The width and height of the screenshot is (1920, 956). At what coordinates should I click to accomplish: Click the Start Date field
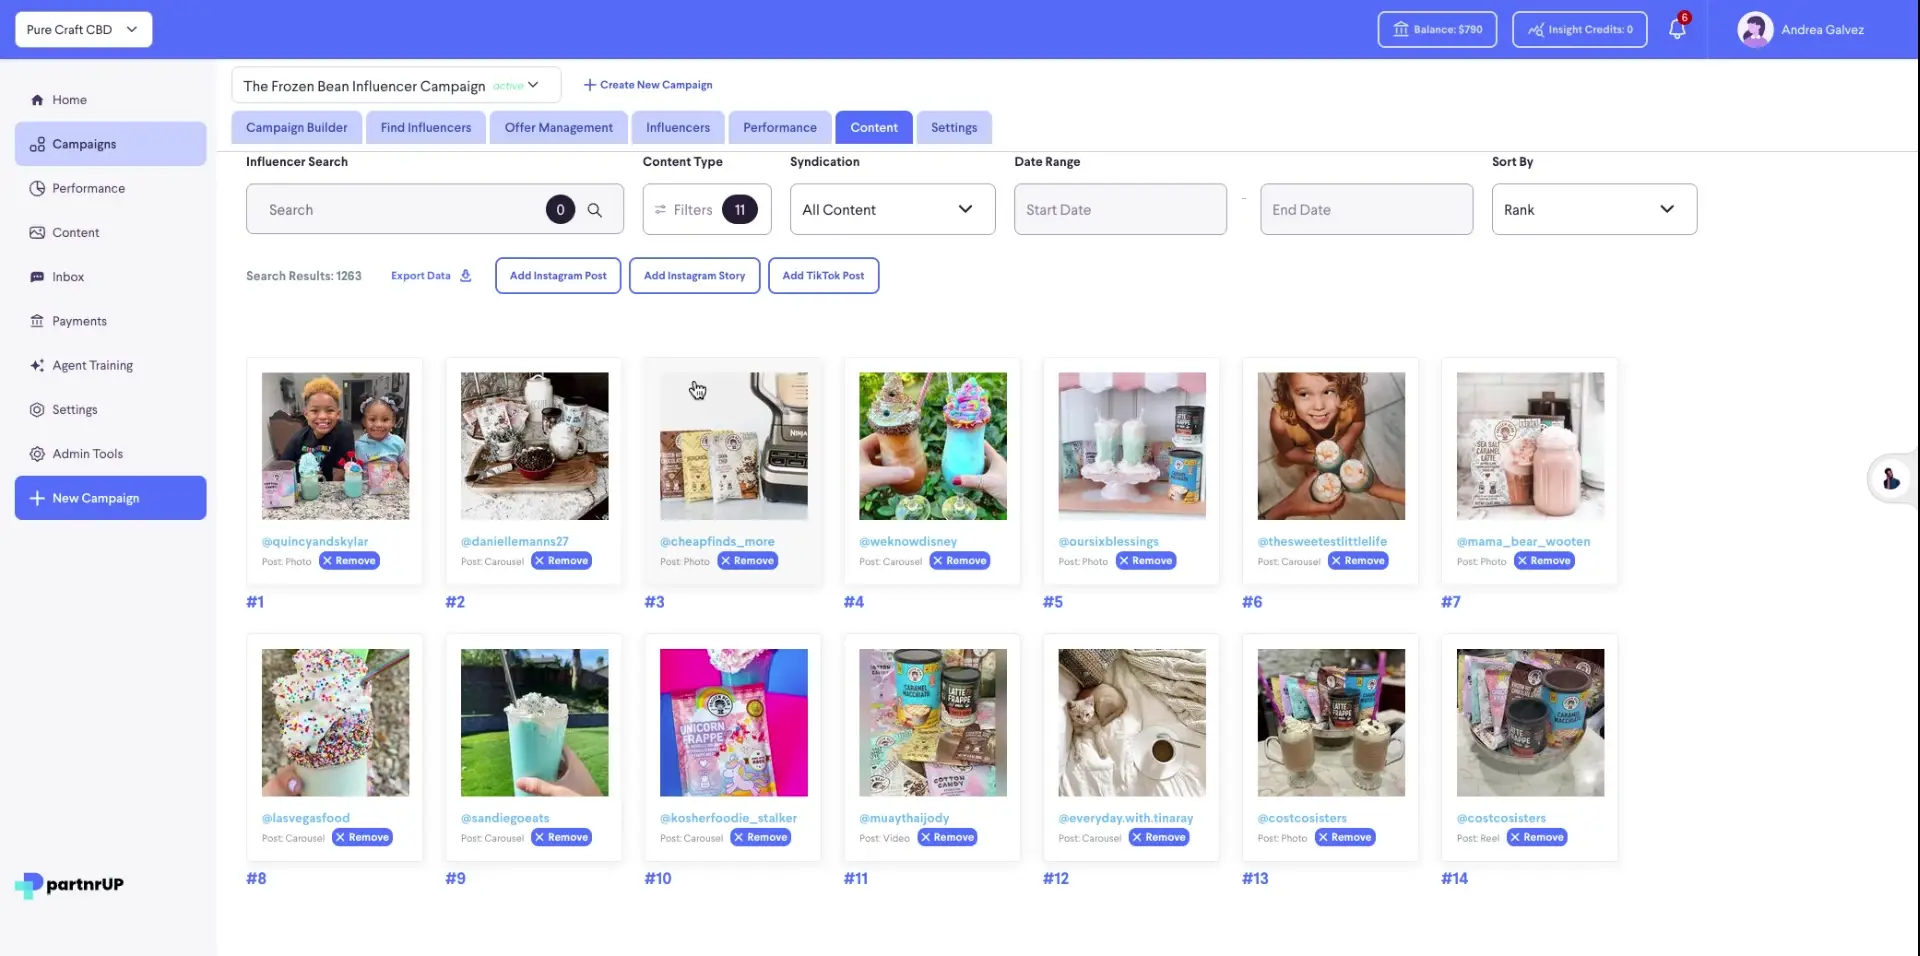1120,209
